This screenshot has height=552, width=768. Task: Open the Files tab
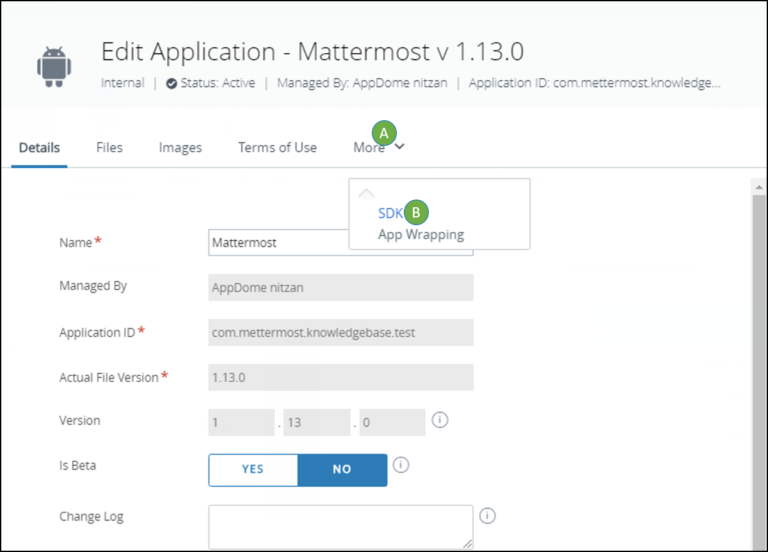pos(109,148)
